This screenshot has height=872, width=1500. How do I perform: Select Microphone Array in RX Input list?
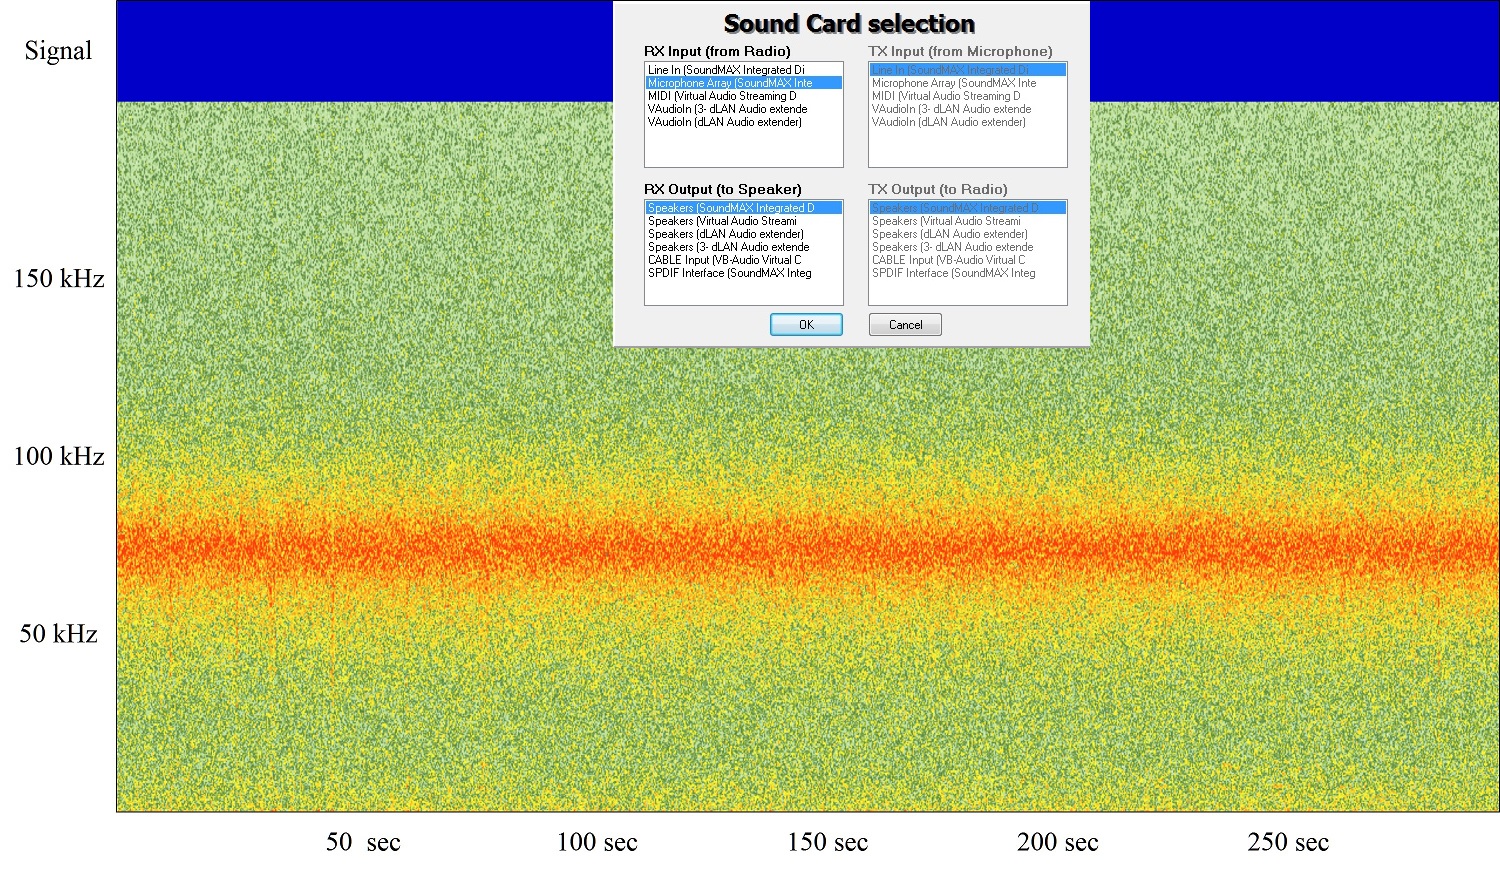coord(730,83)
